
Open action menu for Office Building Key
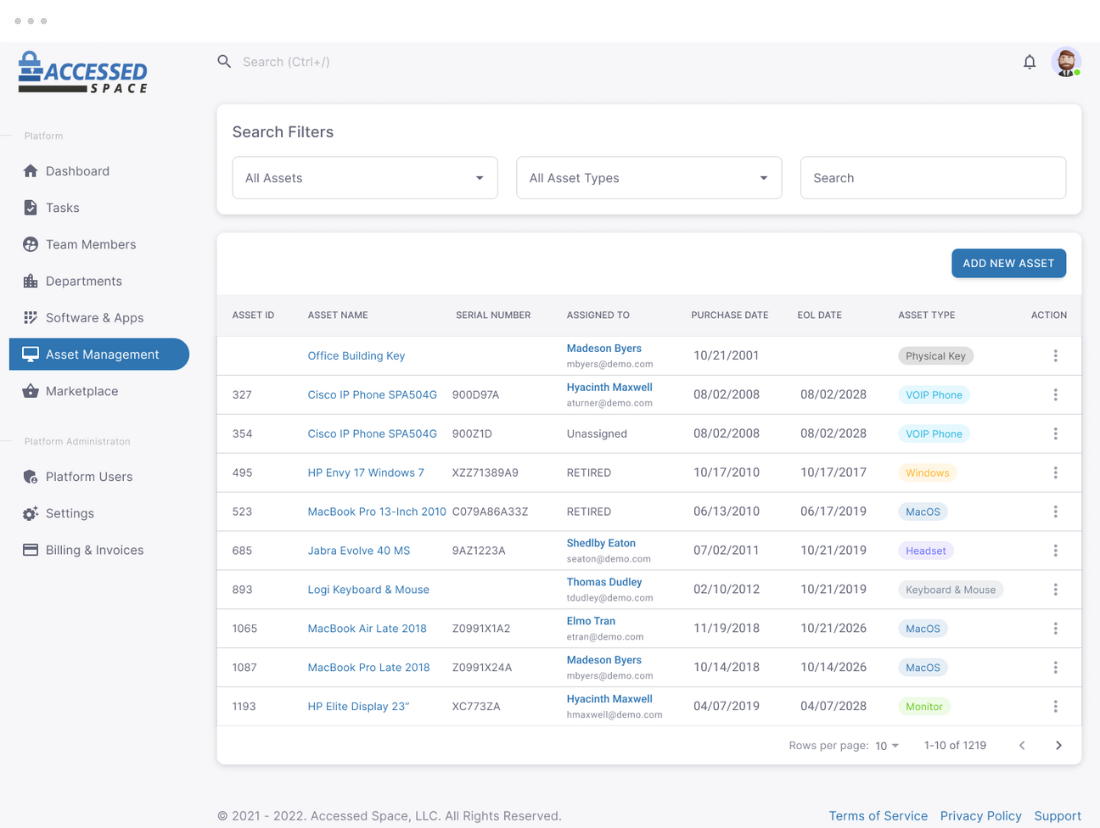(x=1055, y=356)
